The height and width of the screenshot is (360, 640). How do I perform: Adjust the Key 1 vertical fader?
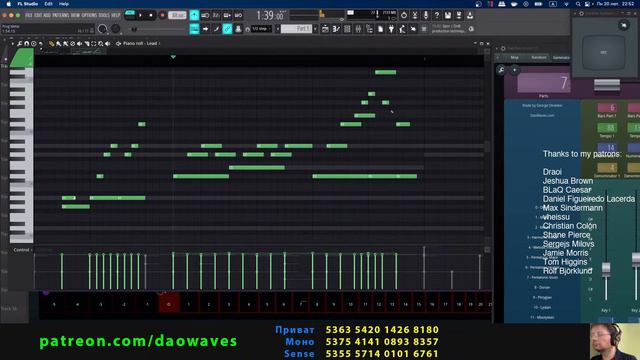pos(606,268)
